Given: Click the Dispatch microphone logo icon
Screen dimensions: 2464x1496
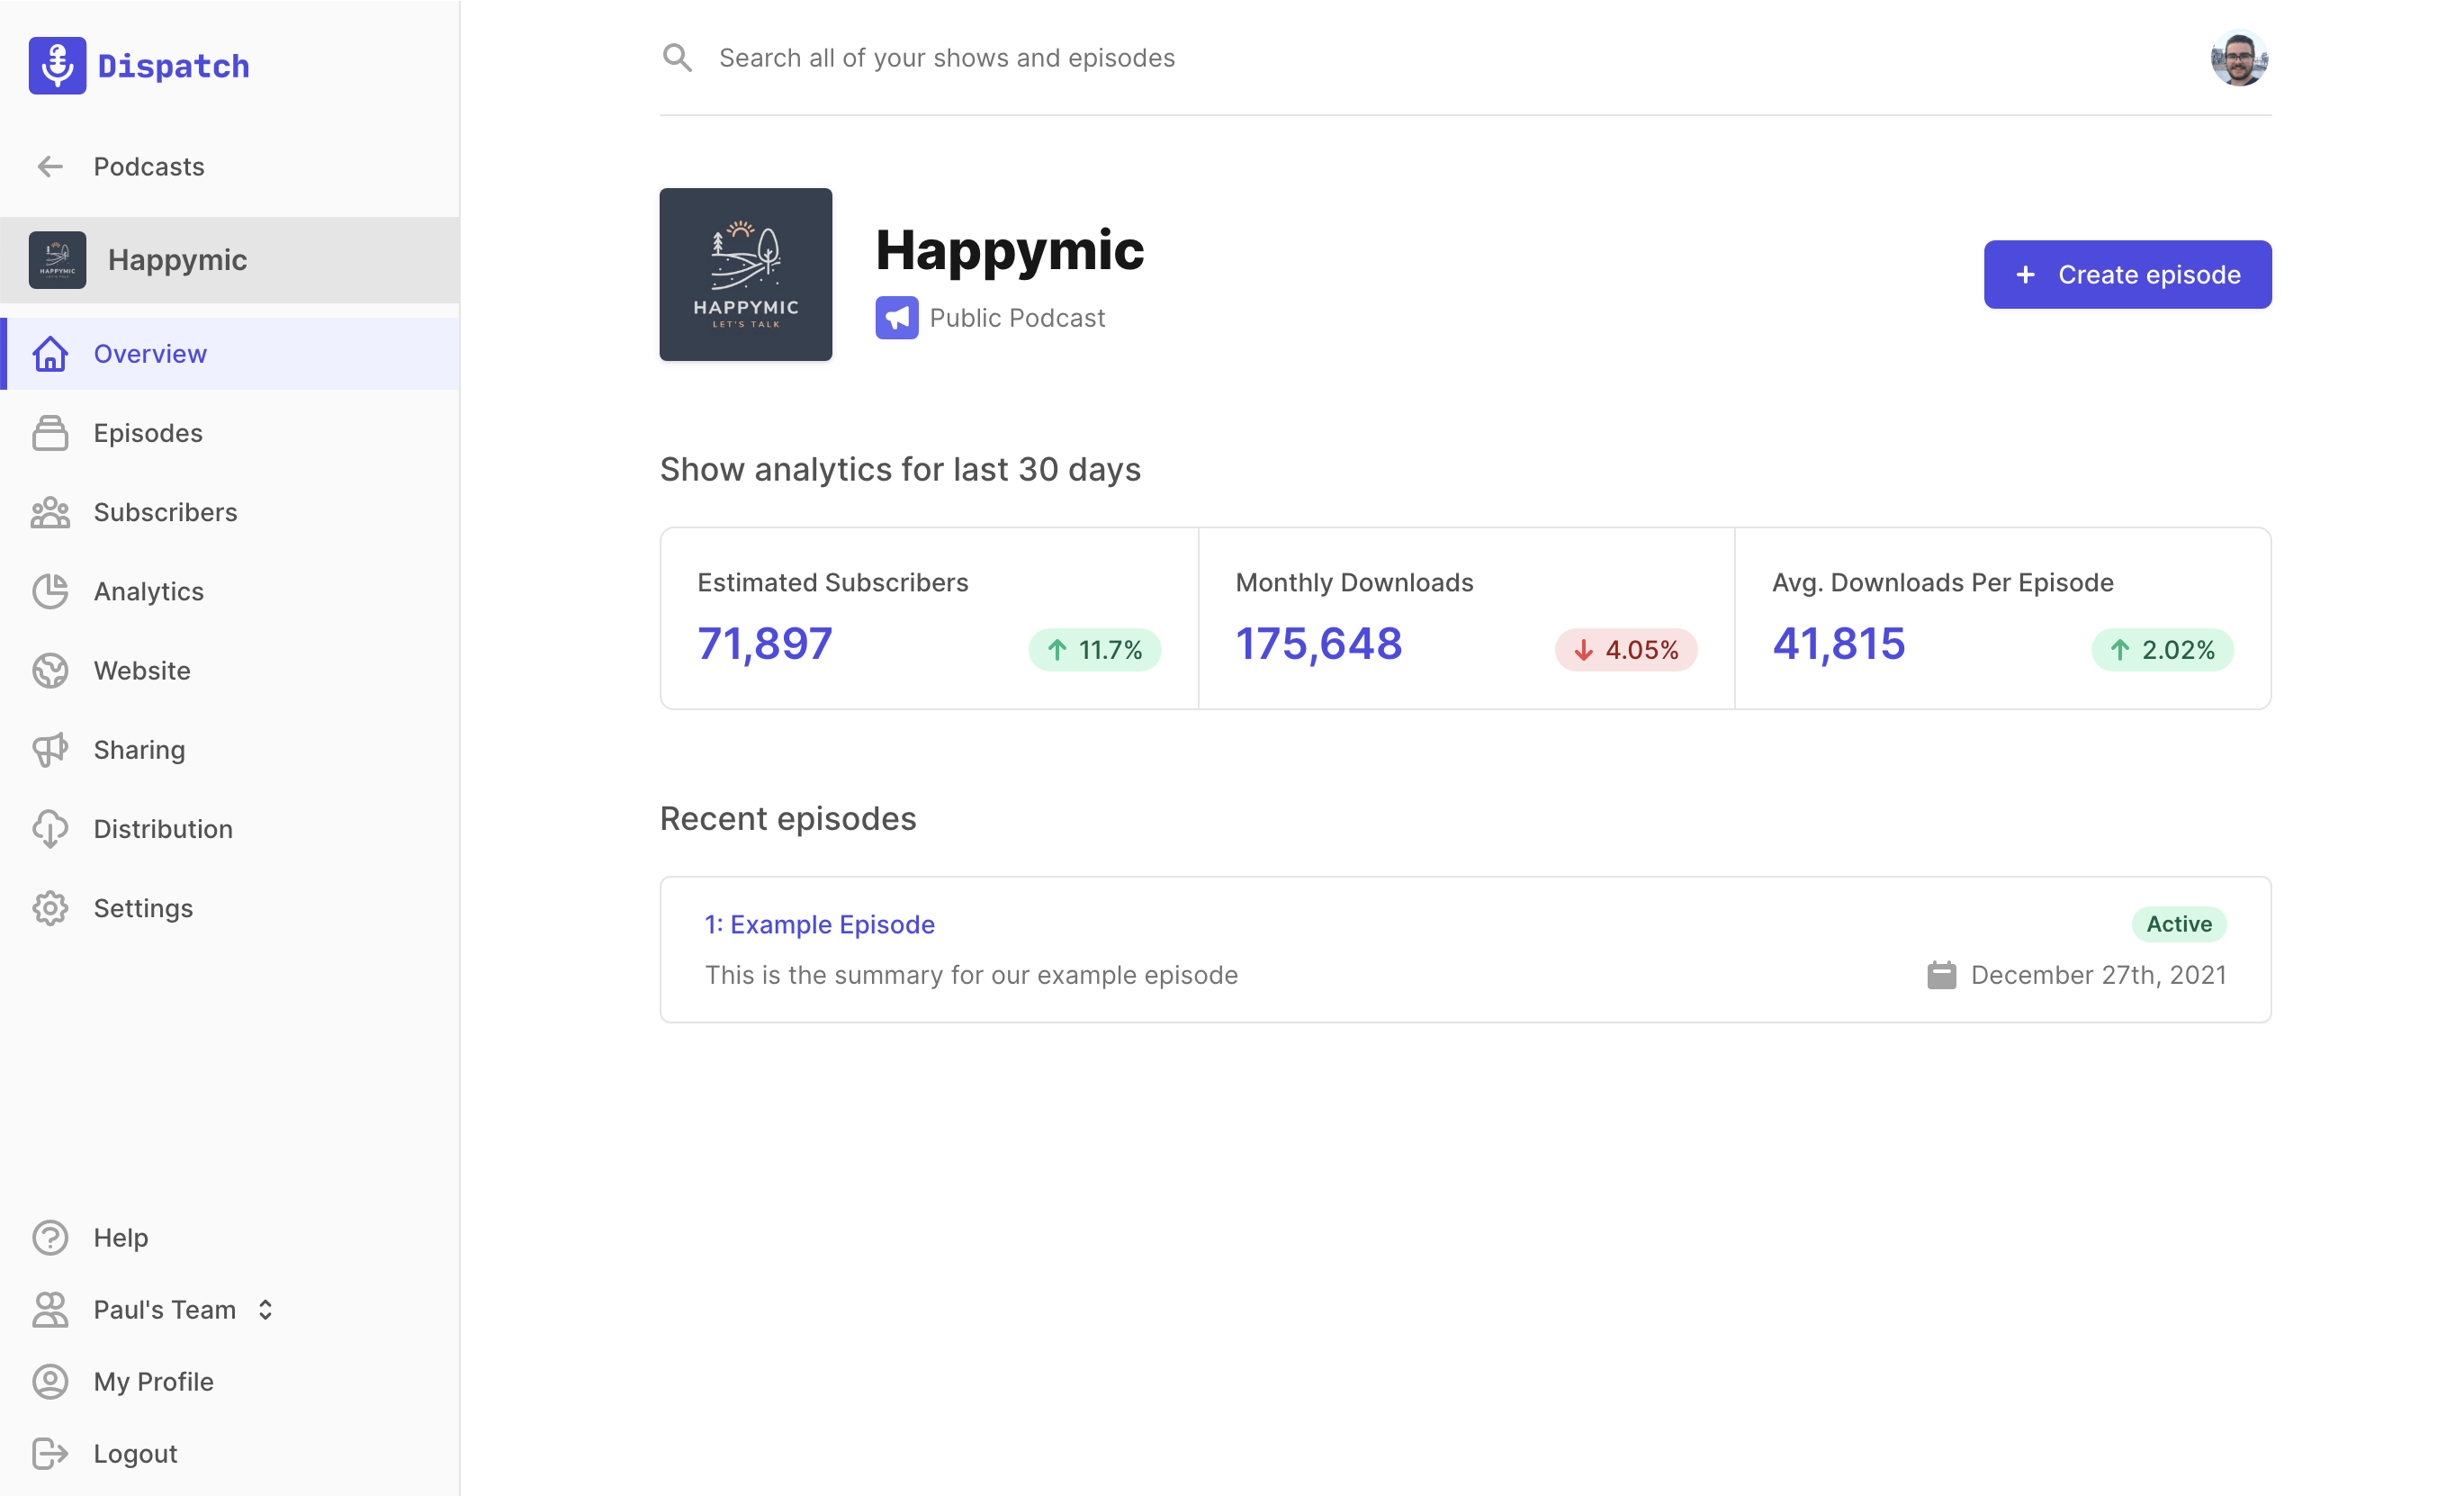Looking at the screenshot, I should tap(57, 66).
